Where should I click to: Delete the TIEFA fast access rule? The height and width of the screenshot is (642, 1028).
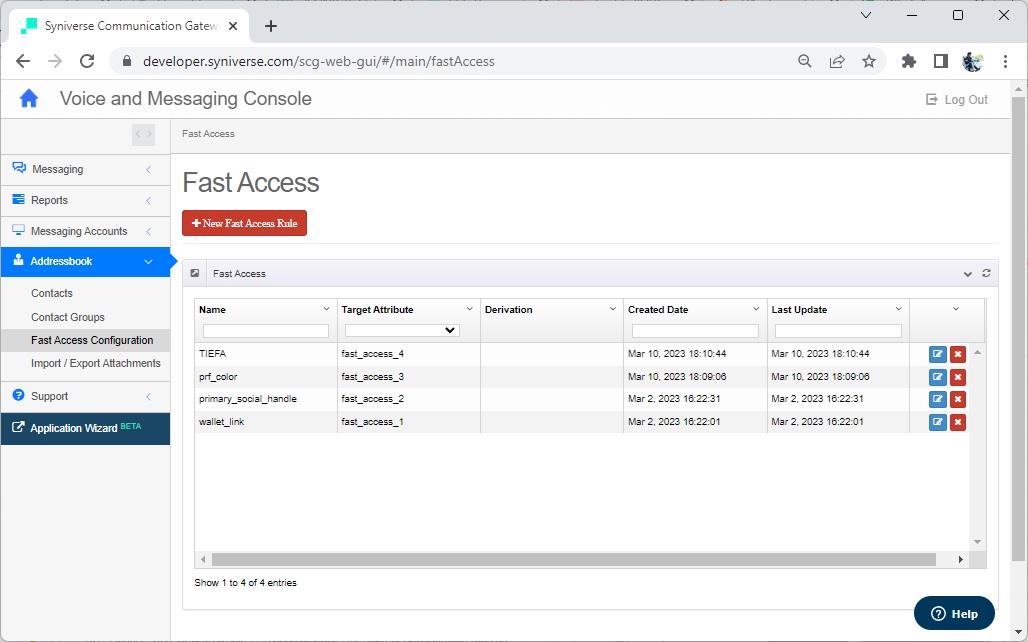pyautogui.click(x=958, y=354)
